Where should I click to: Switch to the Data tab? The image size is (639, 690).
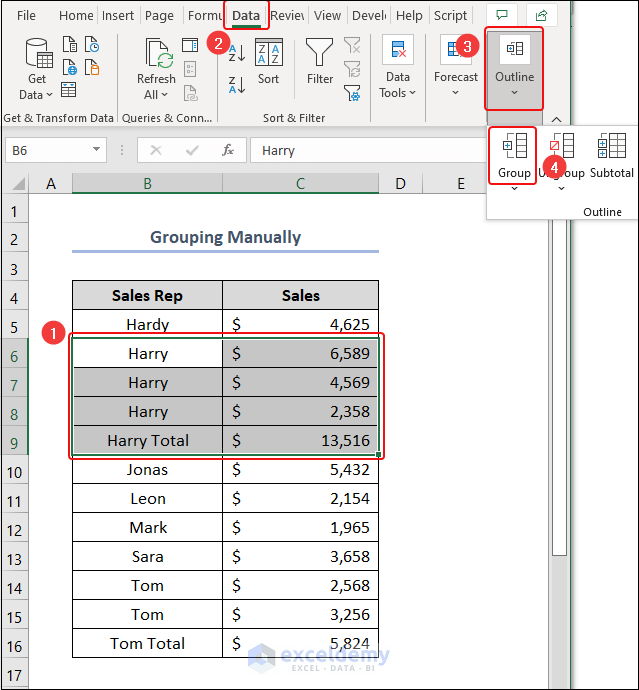click(246, 15)
